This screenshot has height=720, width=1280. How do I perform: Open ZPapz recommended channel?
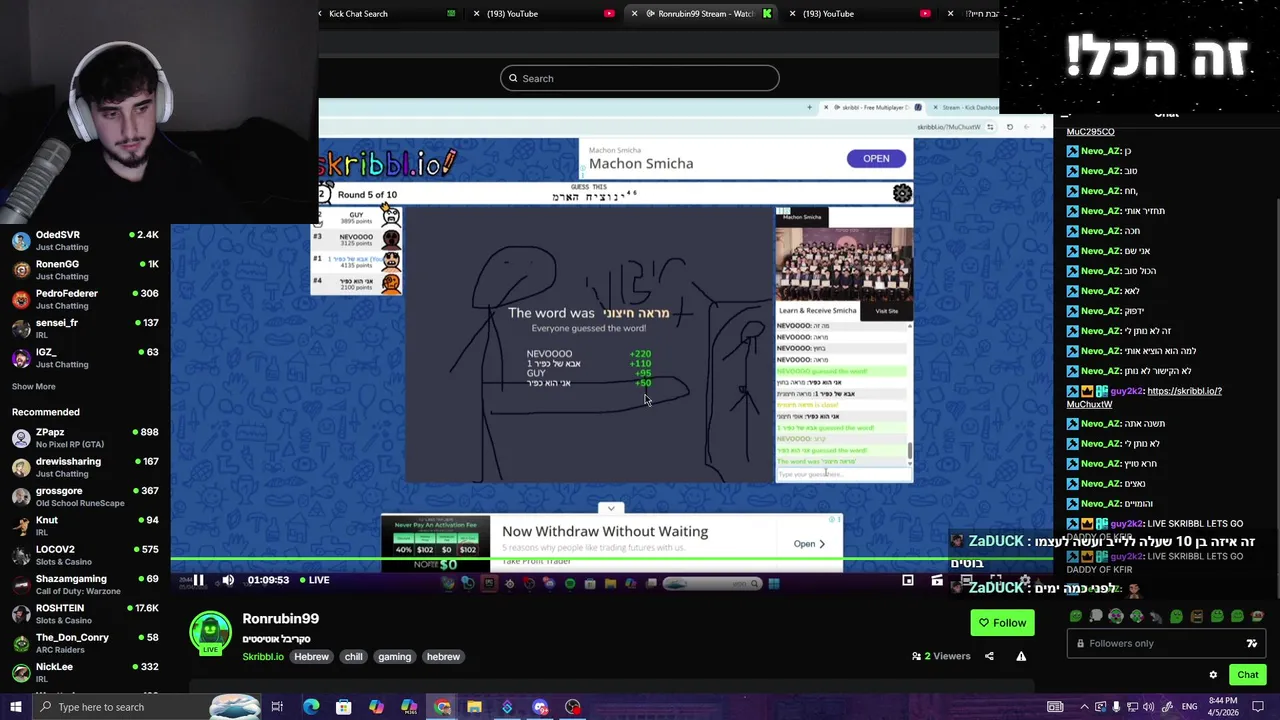85,438
